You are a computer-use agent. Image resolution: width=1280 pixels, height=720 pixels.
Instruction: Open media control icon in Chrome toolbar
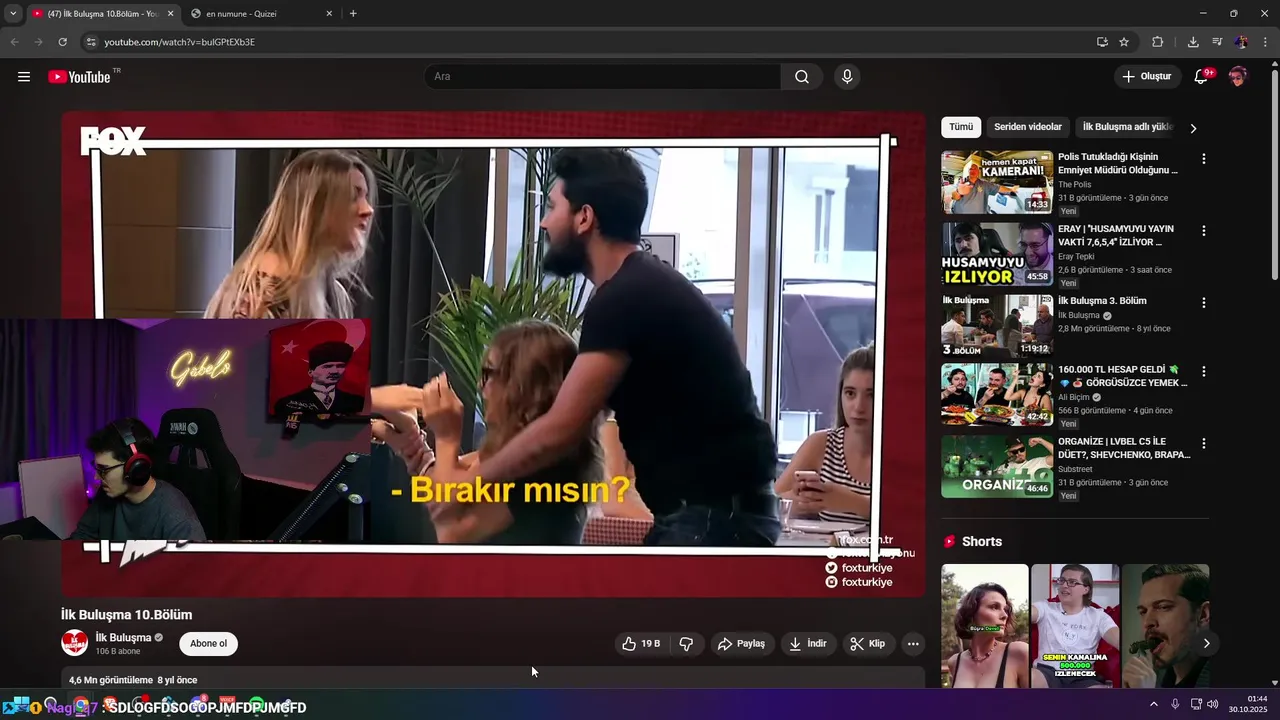click(x=1217, y=42)
